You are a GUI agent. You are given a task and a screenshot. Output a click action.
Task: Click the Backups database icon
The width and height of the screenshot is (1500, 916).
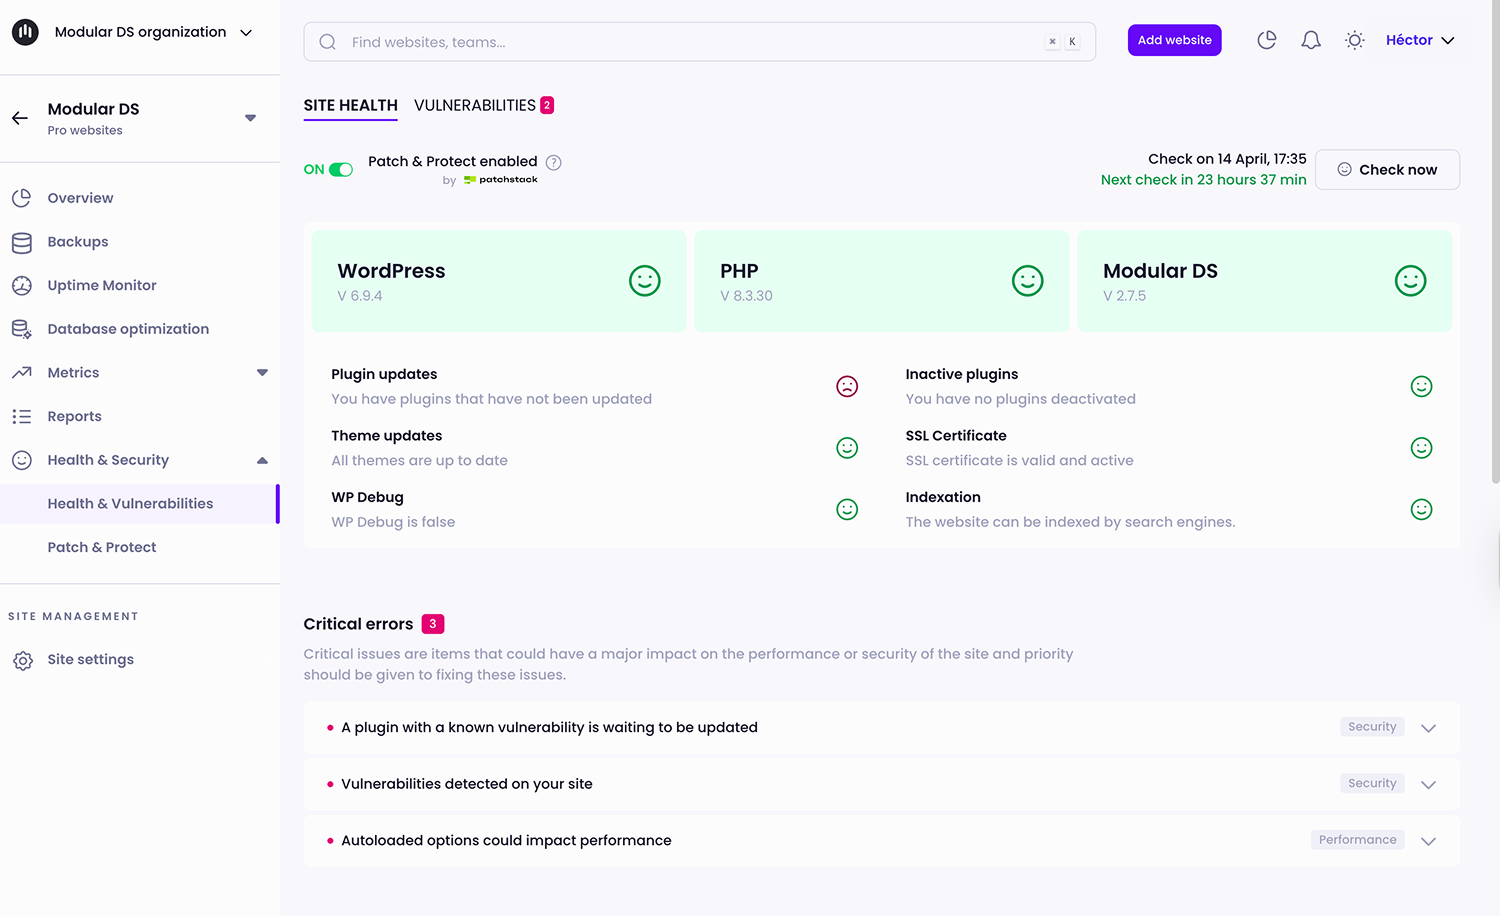click(22, 242)
